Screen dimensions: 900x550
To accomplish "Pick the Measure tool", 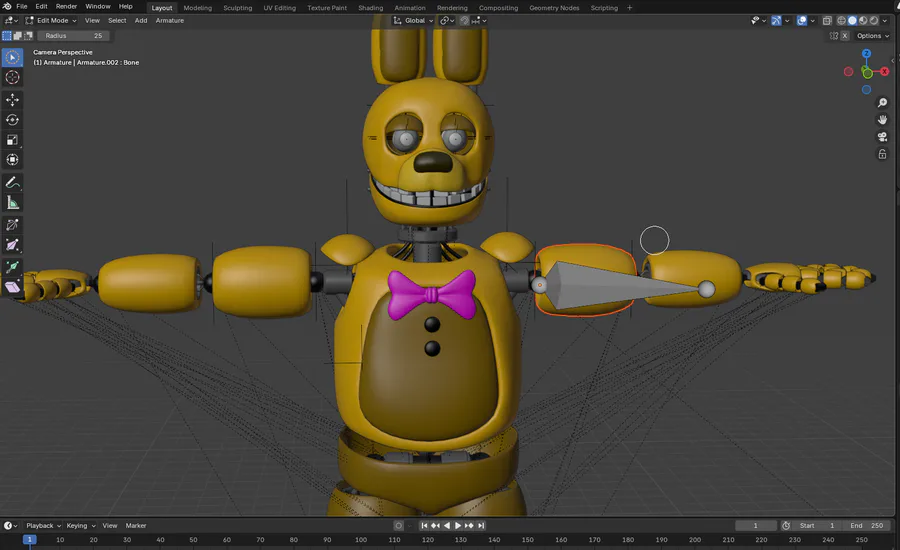I will tap(12, 203).
